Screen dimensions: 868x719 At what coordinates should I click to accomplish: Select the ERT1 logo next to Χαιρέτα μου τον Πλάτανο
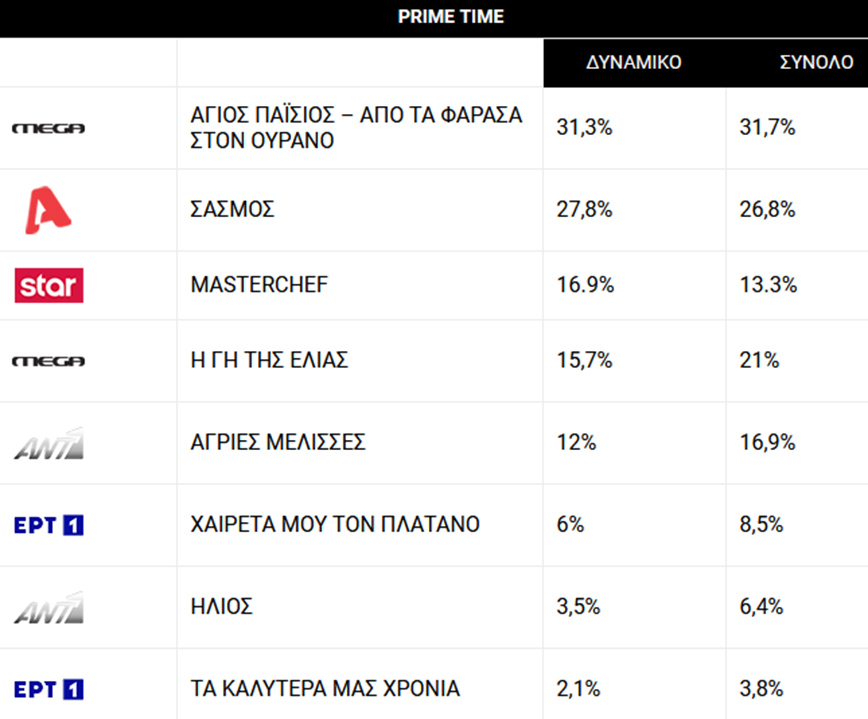coord(48,525)
